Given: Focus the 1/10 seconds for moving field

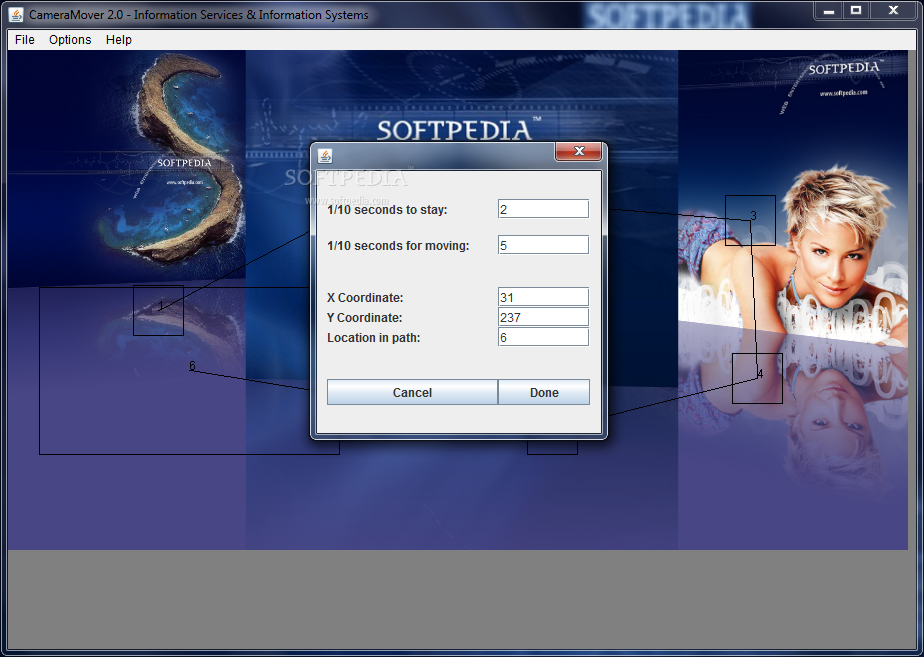Looking at the screenshot, I should [543, 245].
